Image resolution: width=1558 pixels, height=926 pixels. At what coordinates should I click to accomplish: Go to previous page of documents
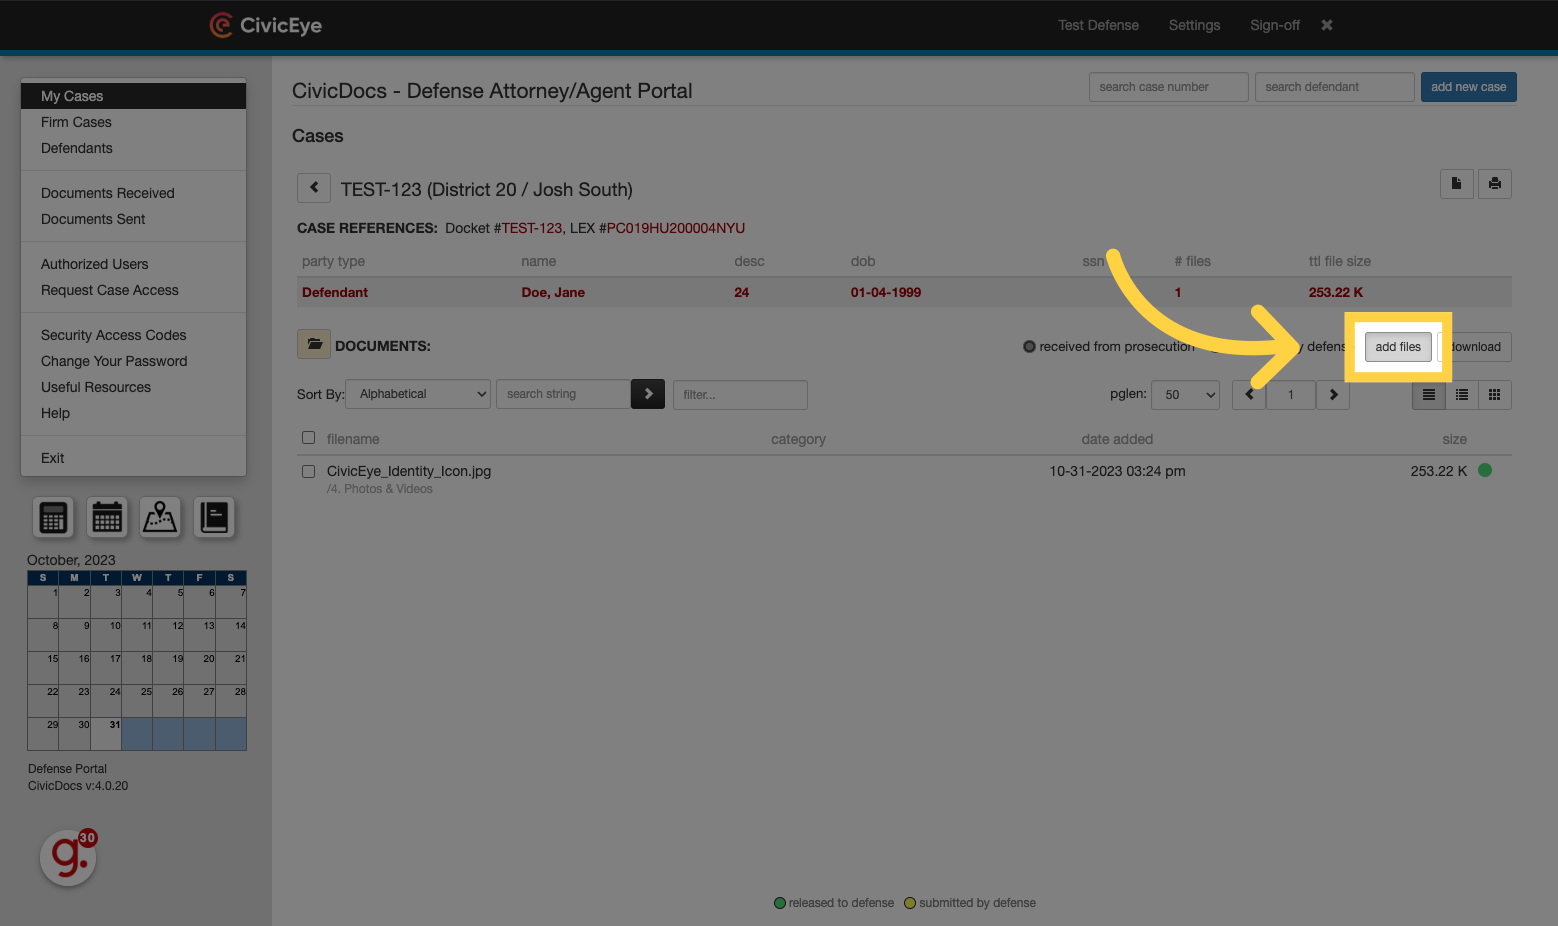click(x=1249, y=395)
